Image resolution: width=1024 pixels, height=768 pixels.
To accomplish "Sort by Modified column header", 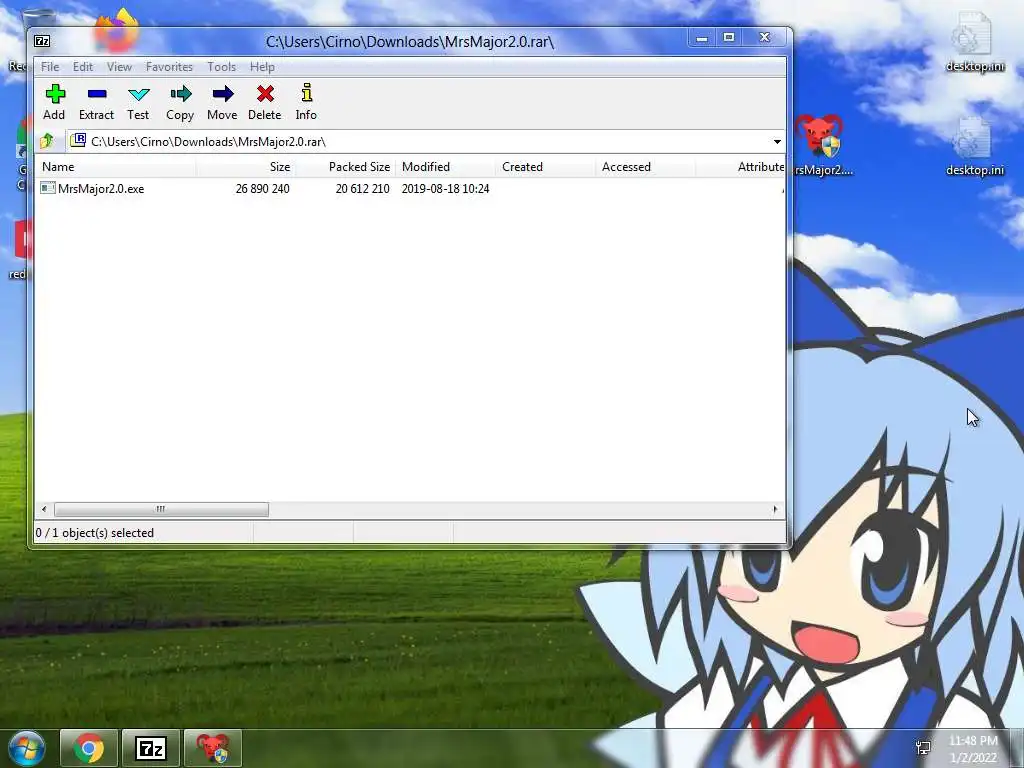I will tap(445, 167).
